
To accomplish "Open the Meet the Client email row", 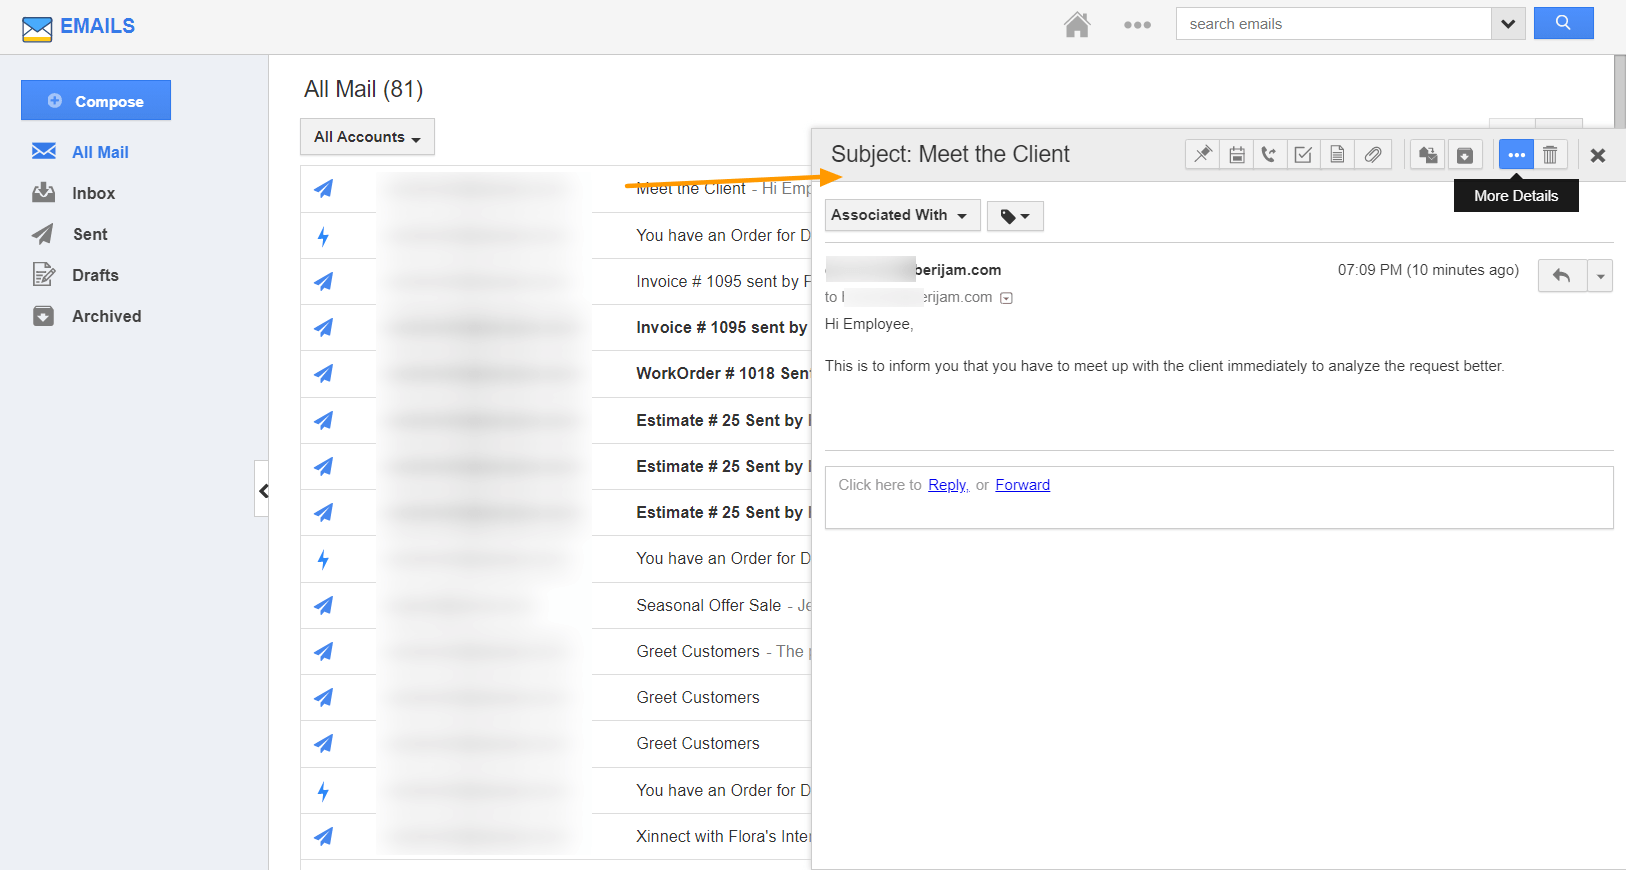I will [556, 188].
